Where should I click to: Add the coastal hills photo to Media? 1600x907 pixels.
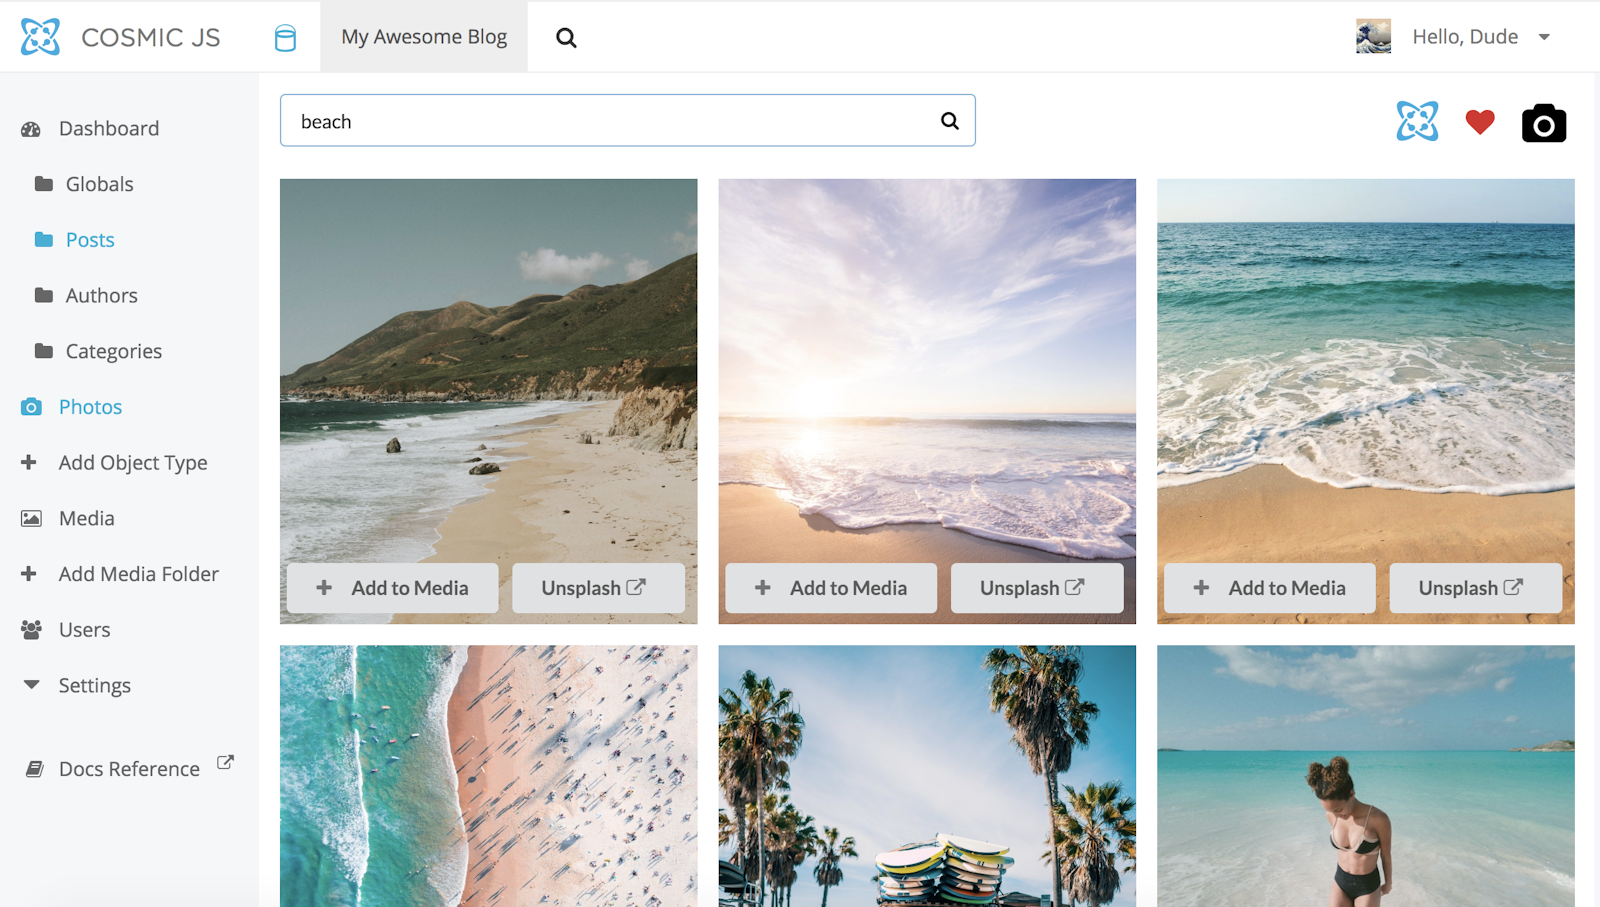[x=392, y=588]
